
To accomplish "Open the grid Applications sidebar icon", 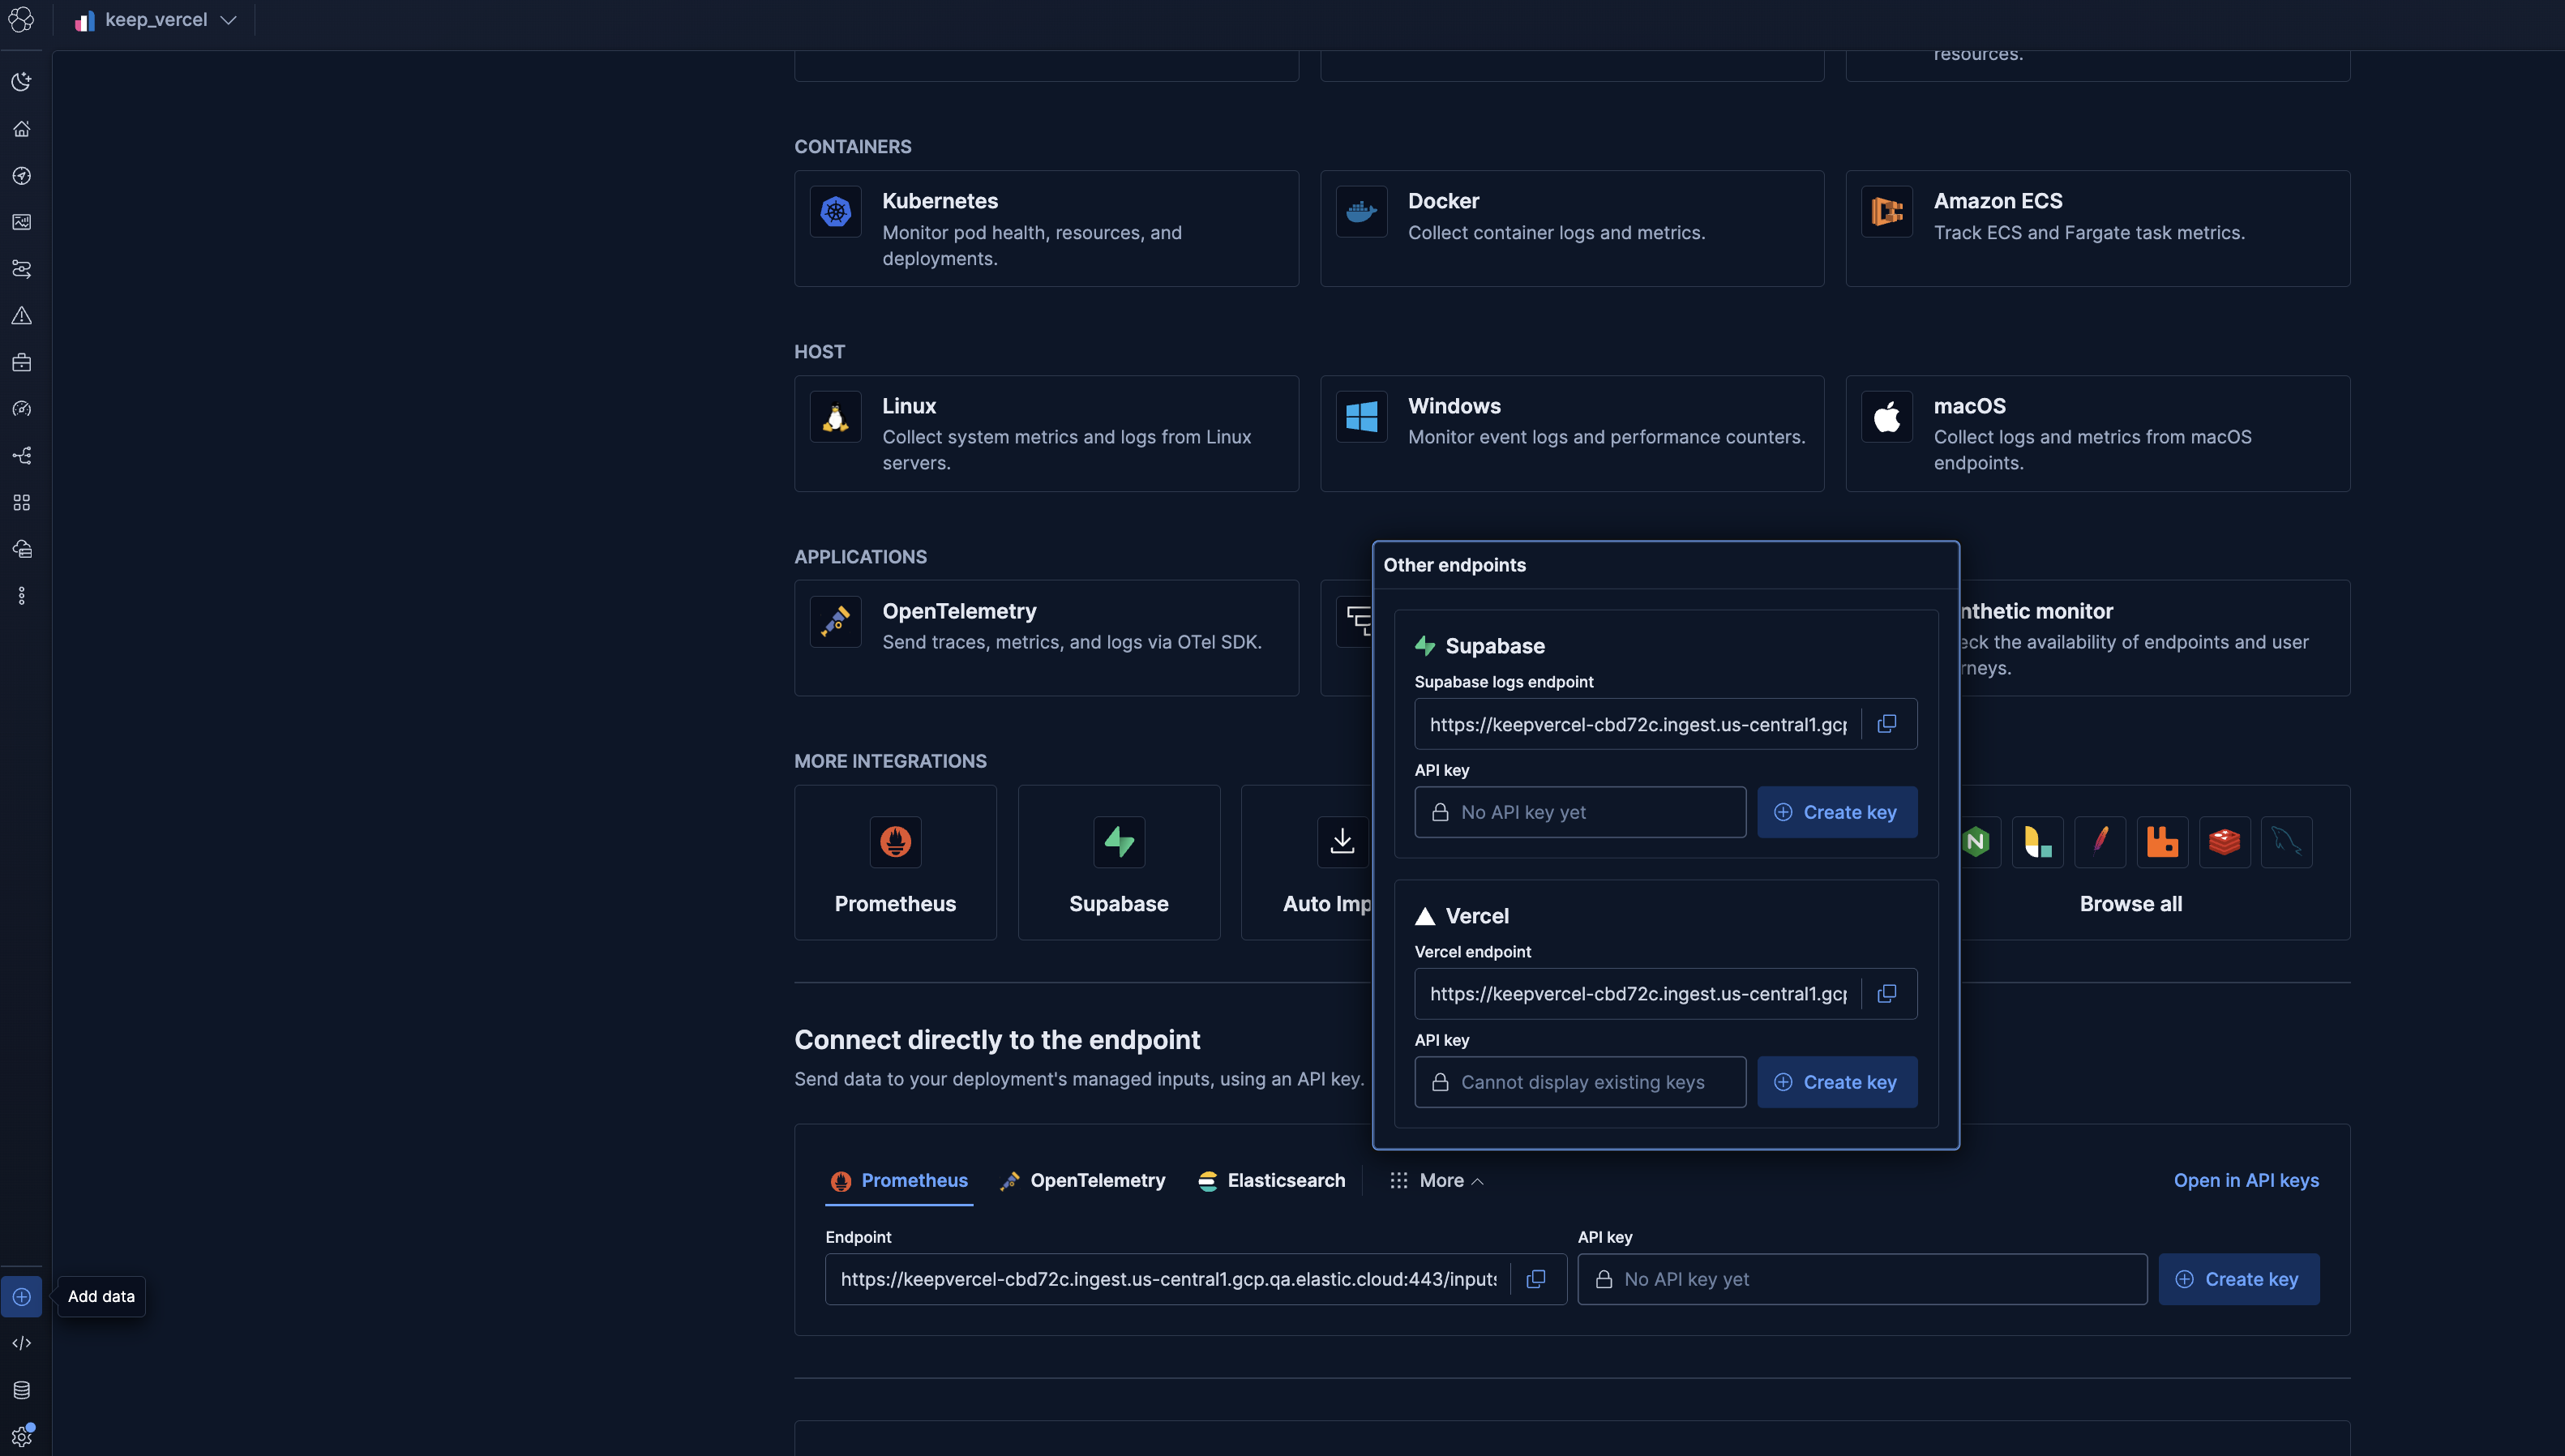I will tap(21, 502).
